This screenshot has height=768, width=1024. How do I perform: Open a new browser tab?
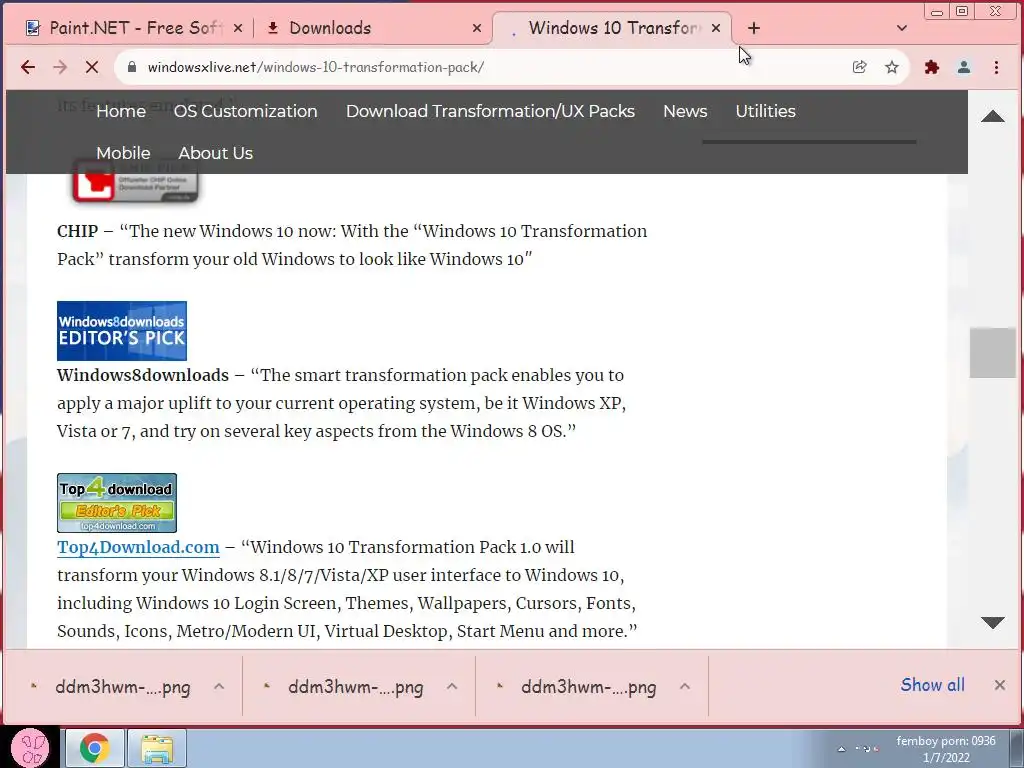(x=754, y=28)
